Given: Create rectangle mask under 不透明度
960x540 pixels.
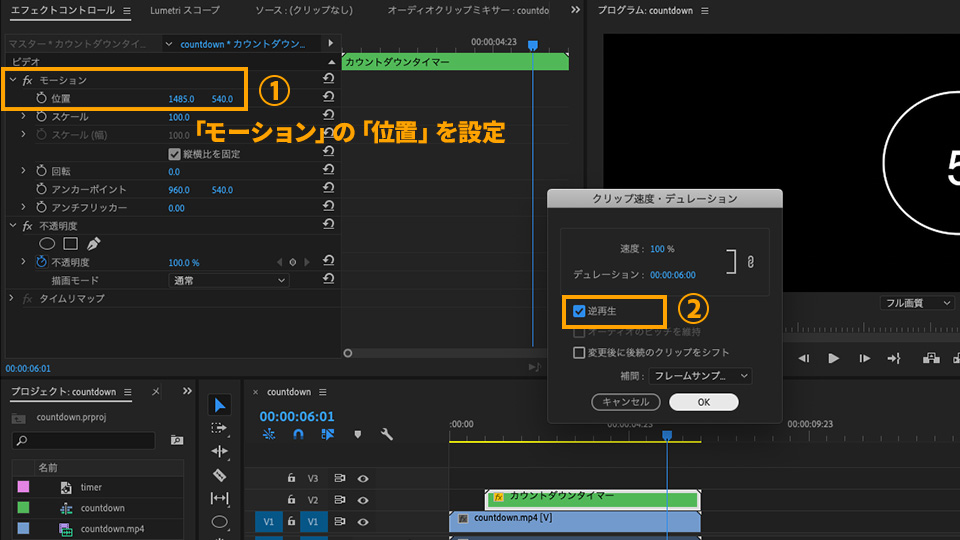Looking at the screenshot, I should coord(70,244).
